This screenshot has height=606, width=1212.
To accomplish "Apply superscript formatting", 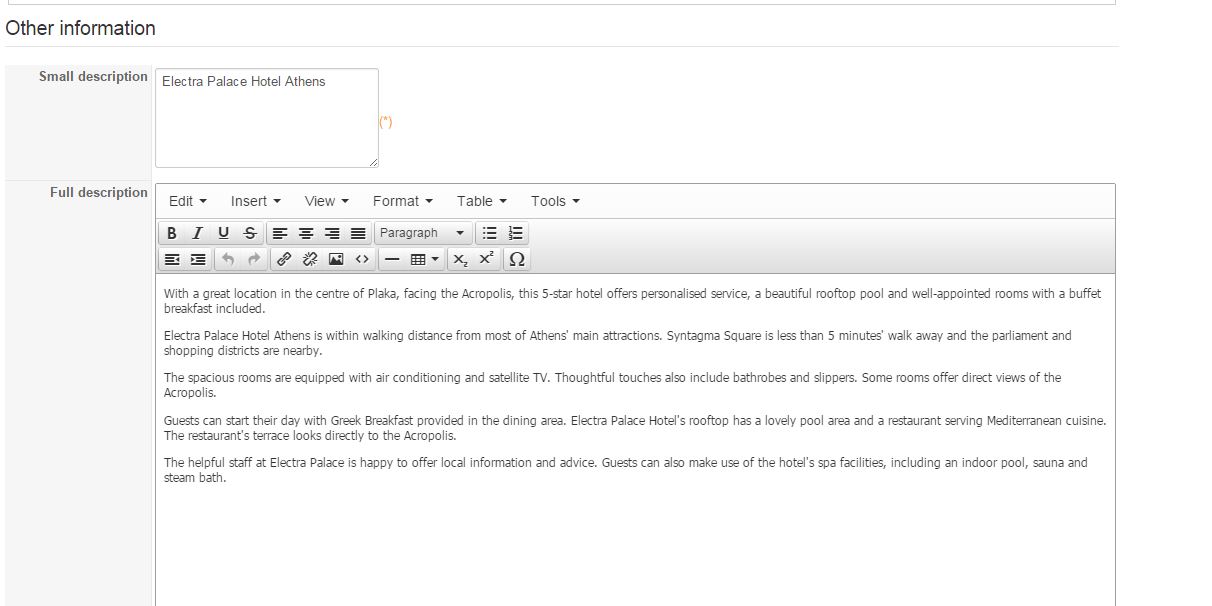I will pos(486,259).
